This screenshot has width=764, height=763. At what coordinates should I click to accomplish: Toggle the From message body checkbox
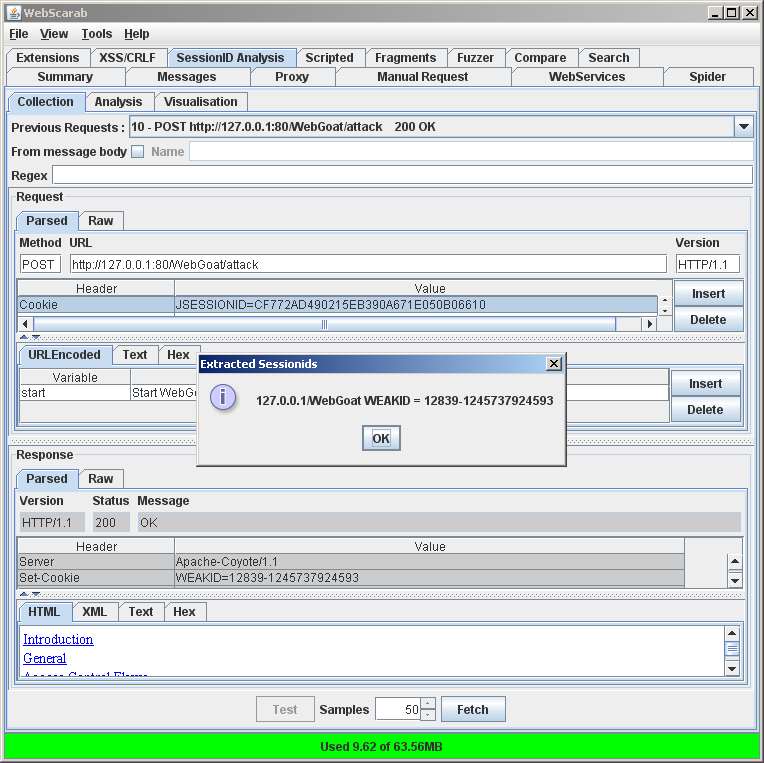[138, 152]
